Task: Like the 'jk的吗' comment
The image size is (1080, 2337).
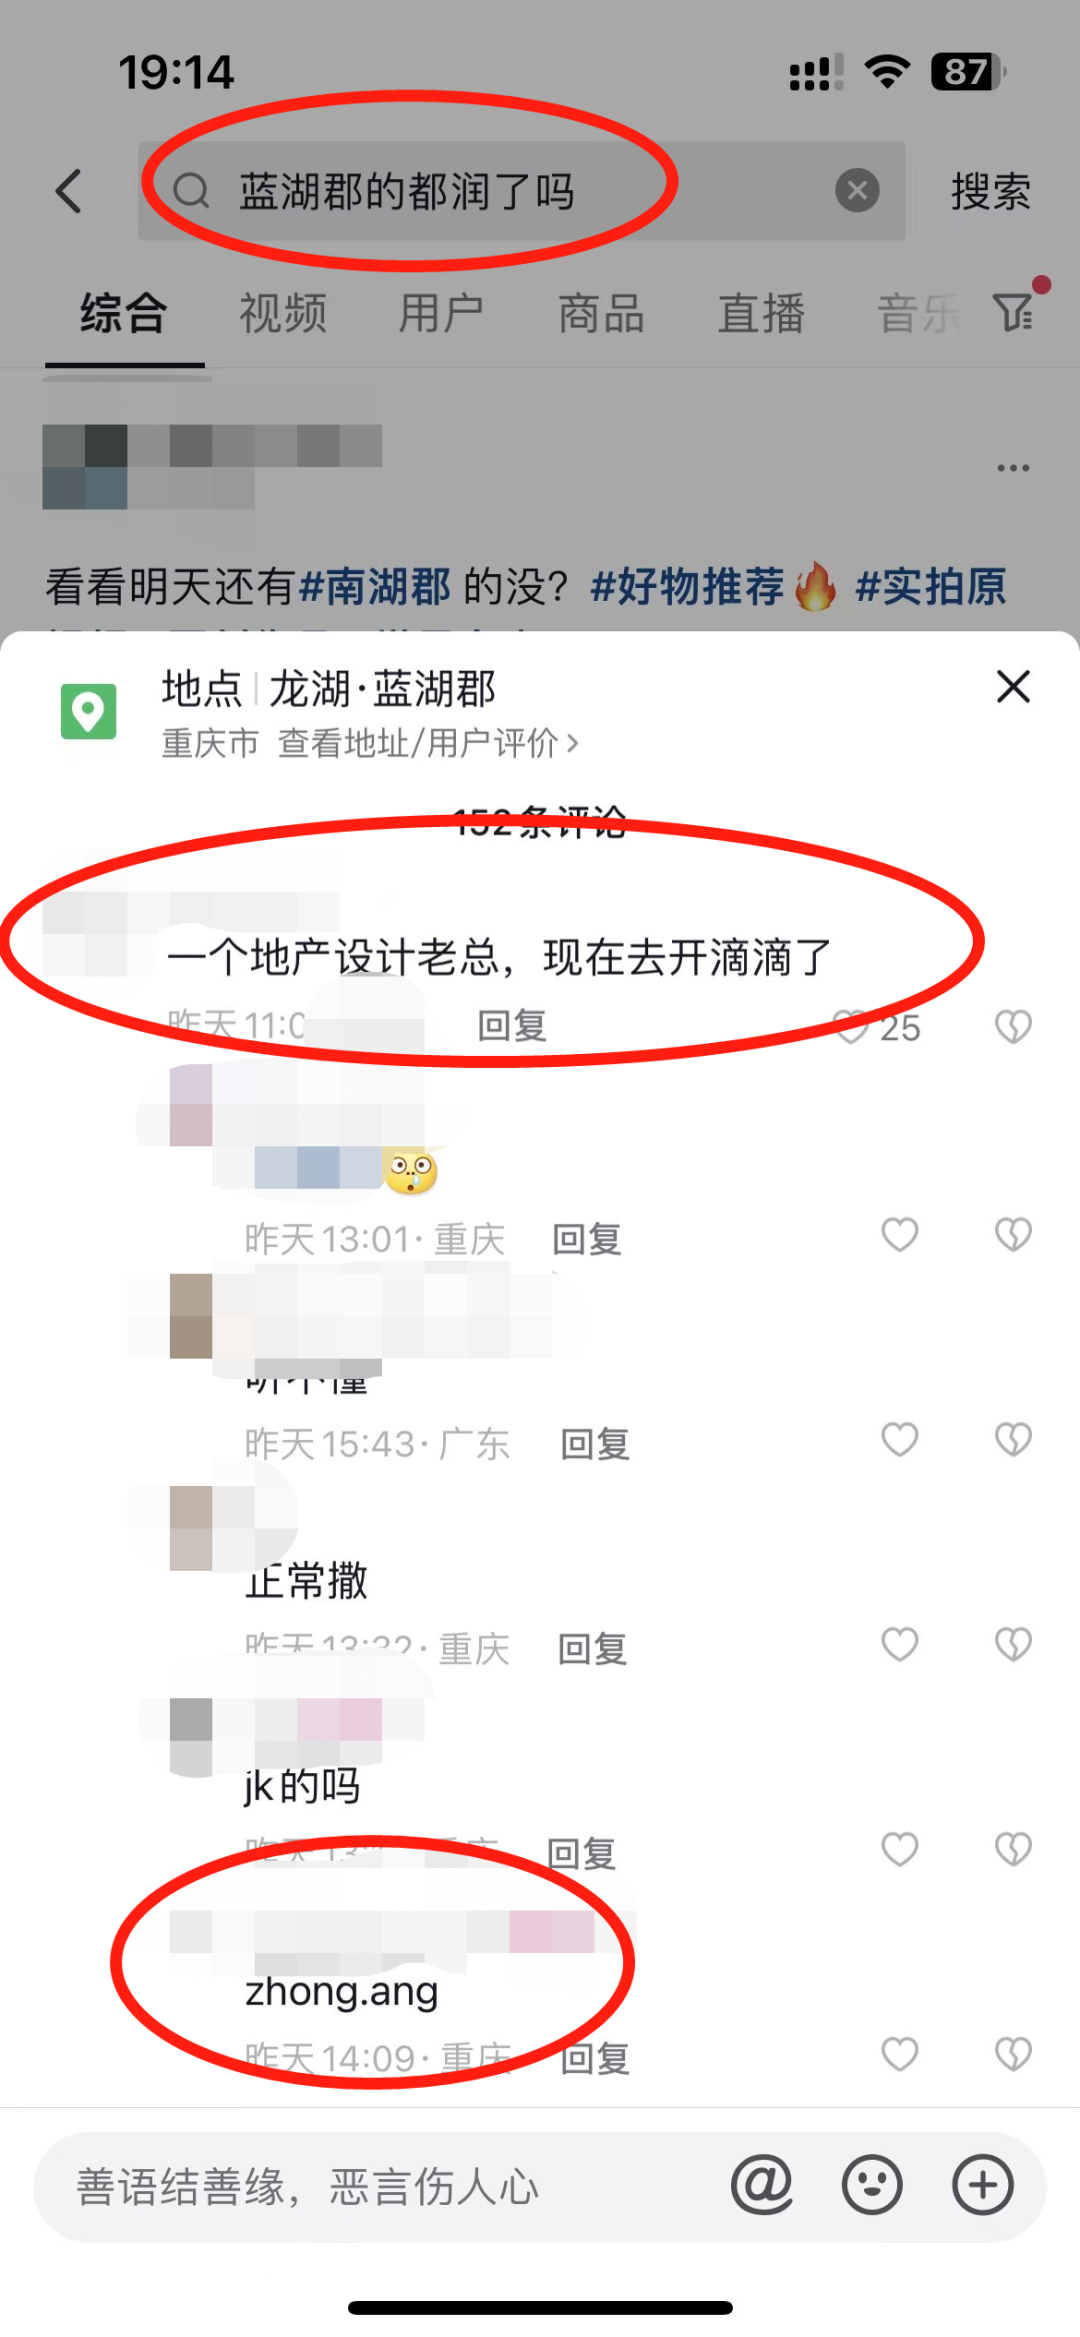Action: click(x=899, y=1849)
